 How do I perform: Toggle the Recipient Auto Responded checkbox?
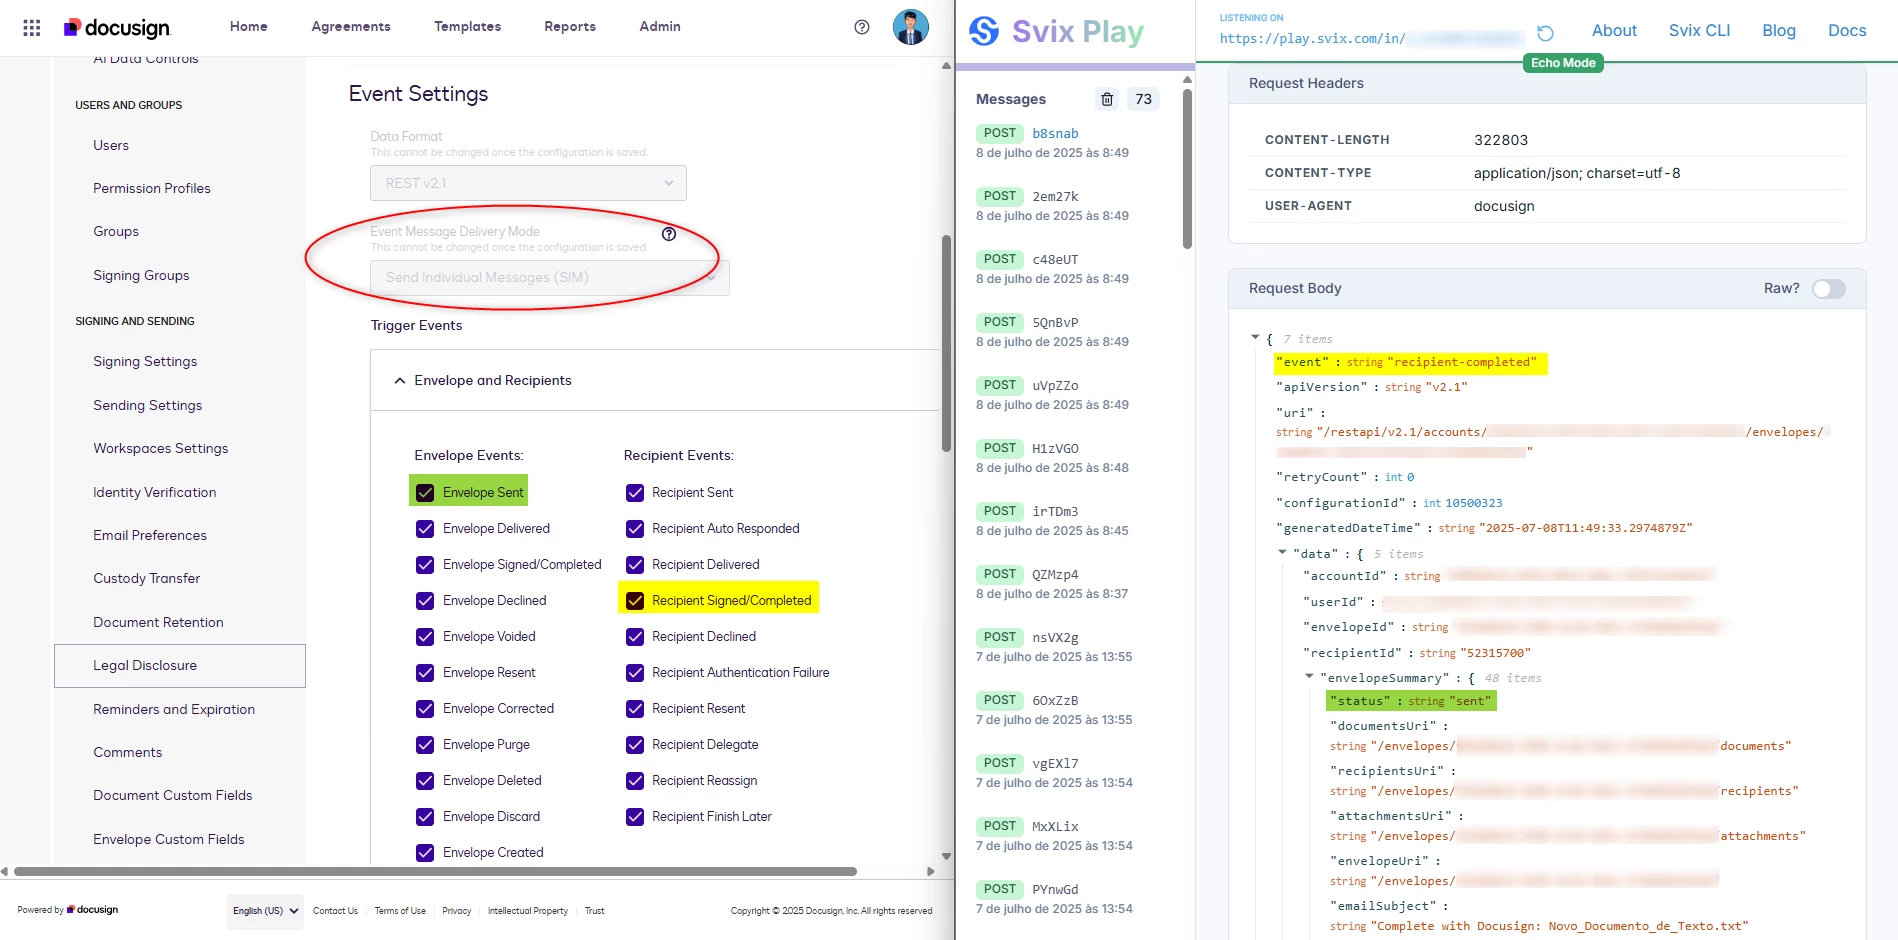tap(635, 529)
